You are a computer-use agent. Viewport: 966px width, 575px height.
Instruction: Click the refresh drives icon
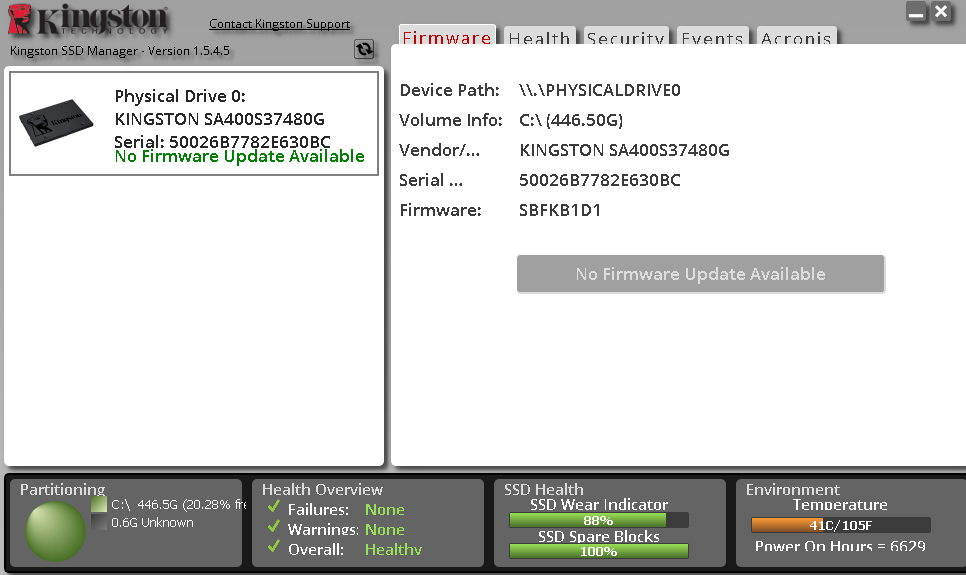click(364, 49)
